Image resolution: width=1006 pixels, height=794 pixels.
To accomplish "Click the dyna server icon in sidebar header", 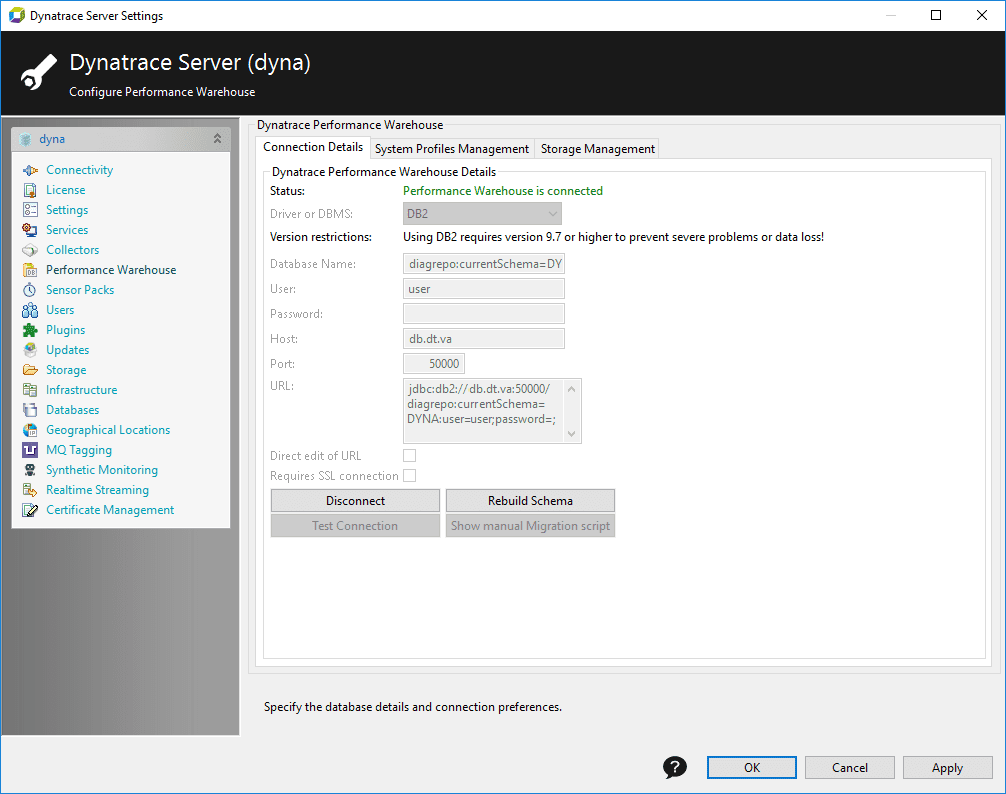I will 26,139.
